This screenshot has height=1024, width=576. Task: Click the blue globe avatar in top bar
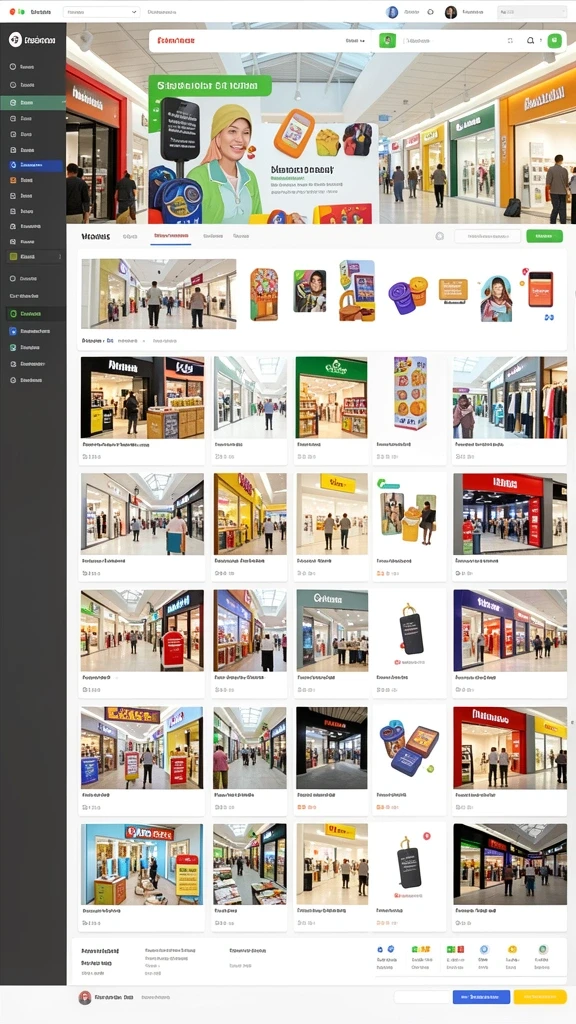(x=392, y=12)
